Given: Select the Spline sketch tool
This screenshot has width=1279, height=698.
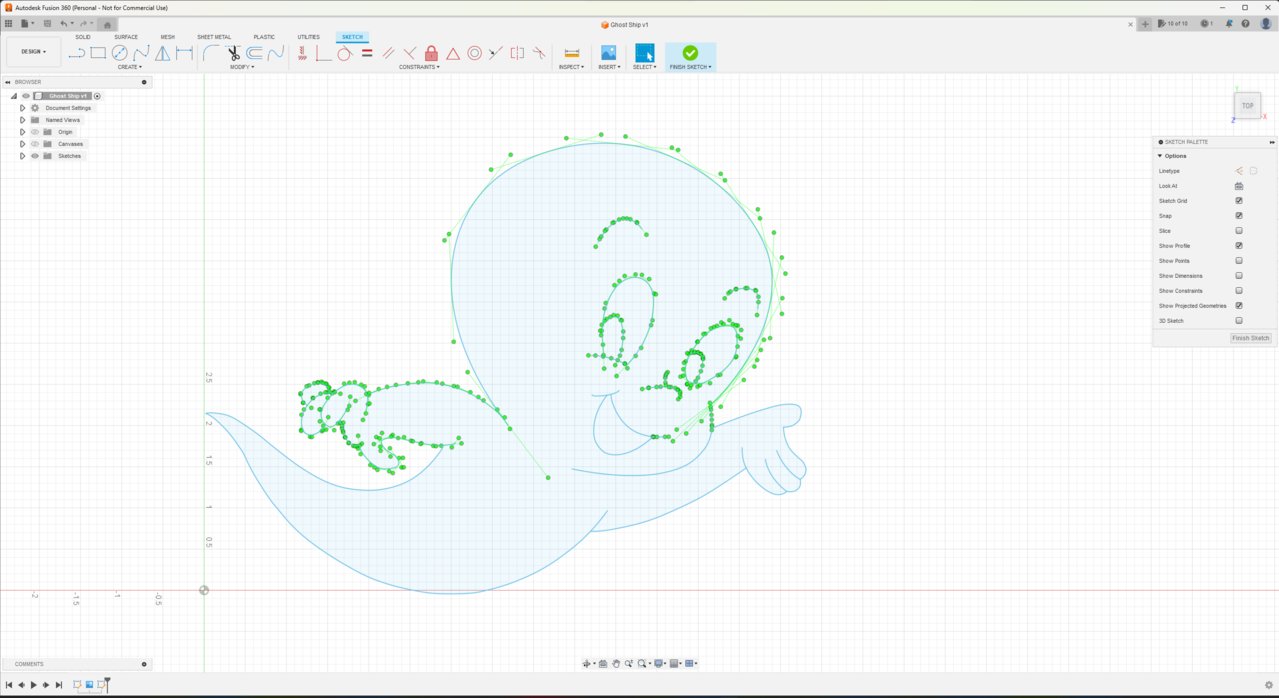Looking at the screenshot, I should 141,53.
